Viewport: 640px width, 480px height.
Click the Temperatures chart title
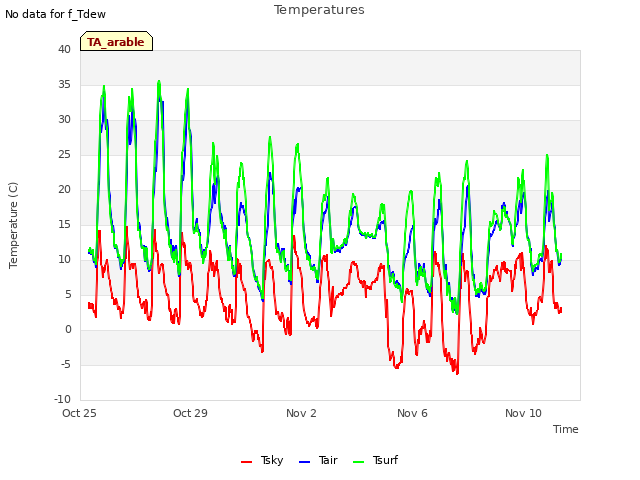point(319,10)
